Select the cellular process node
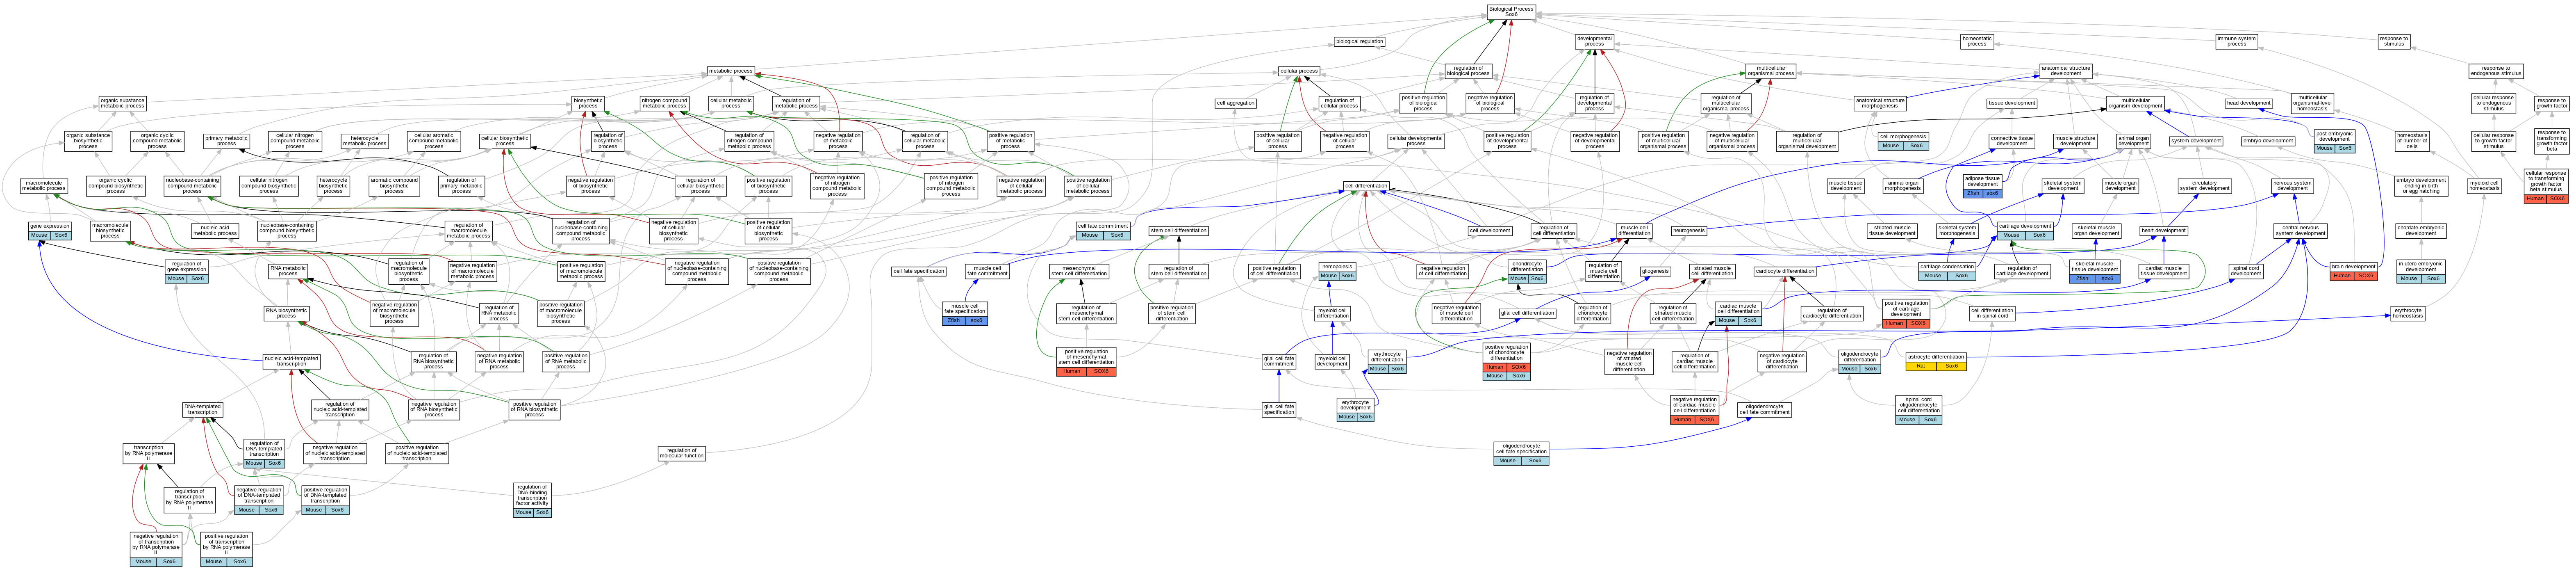Screen dimensions: 2576x571 (1299, 71)
